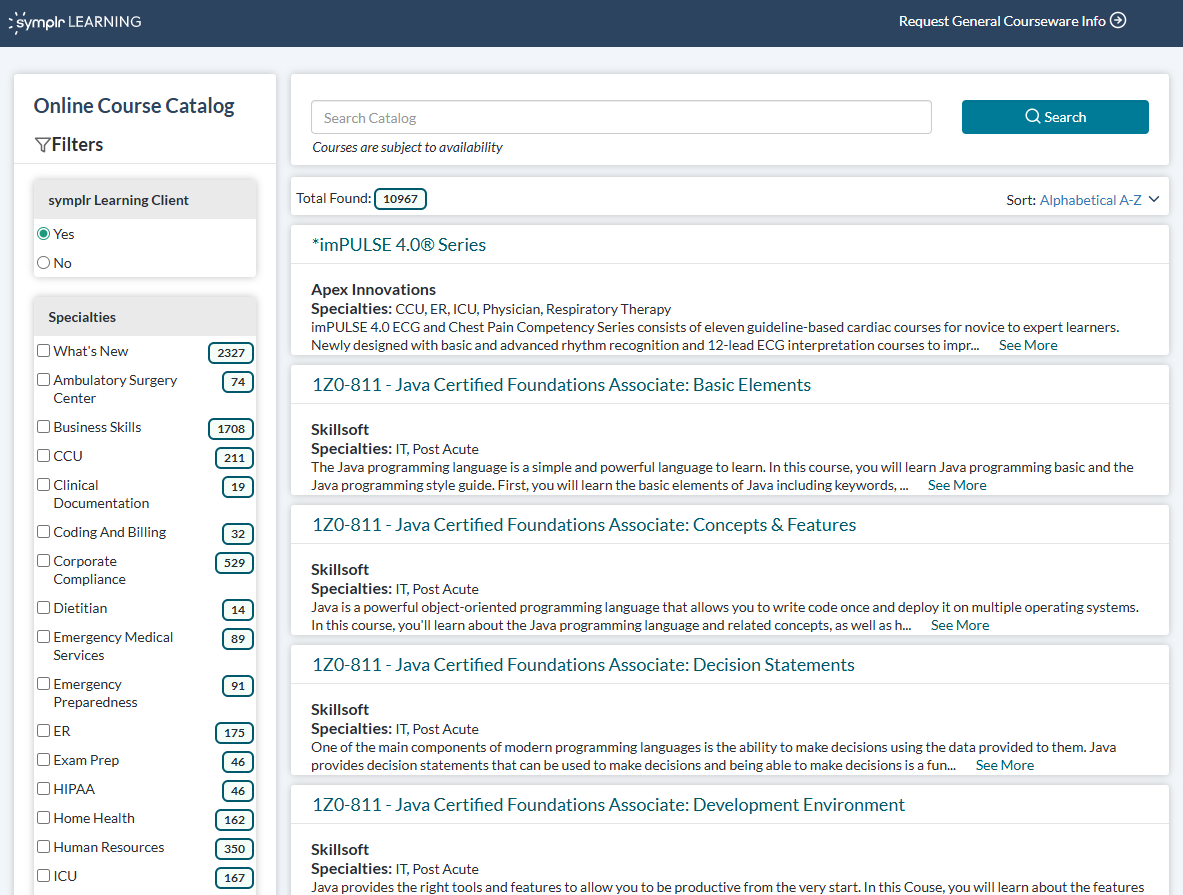1183x895 pixels.
Task: Check the ICU specialty filter
Action: tap(44, 875)
